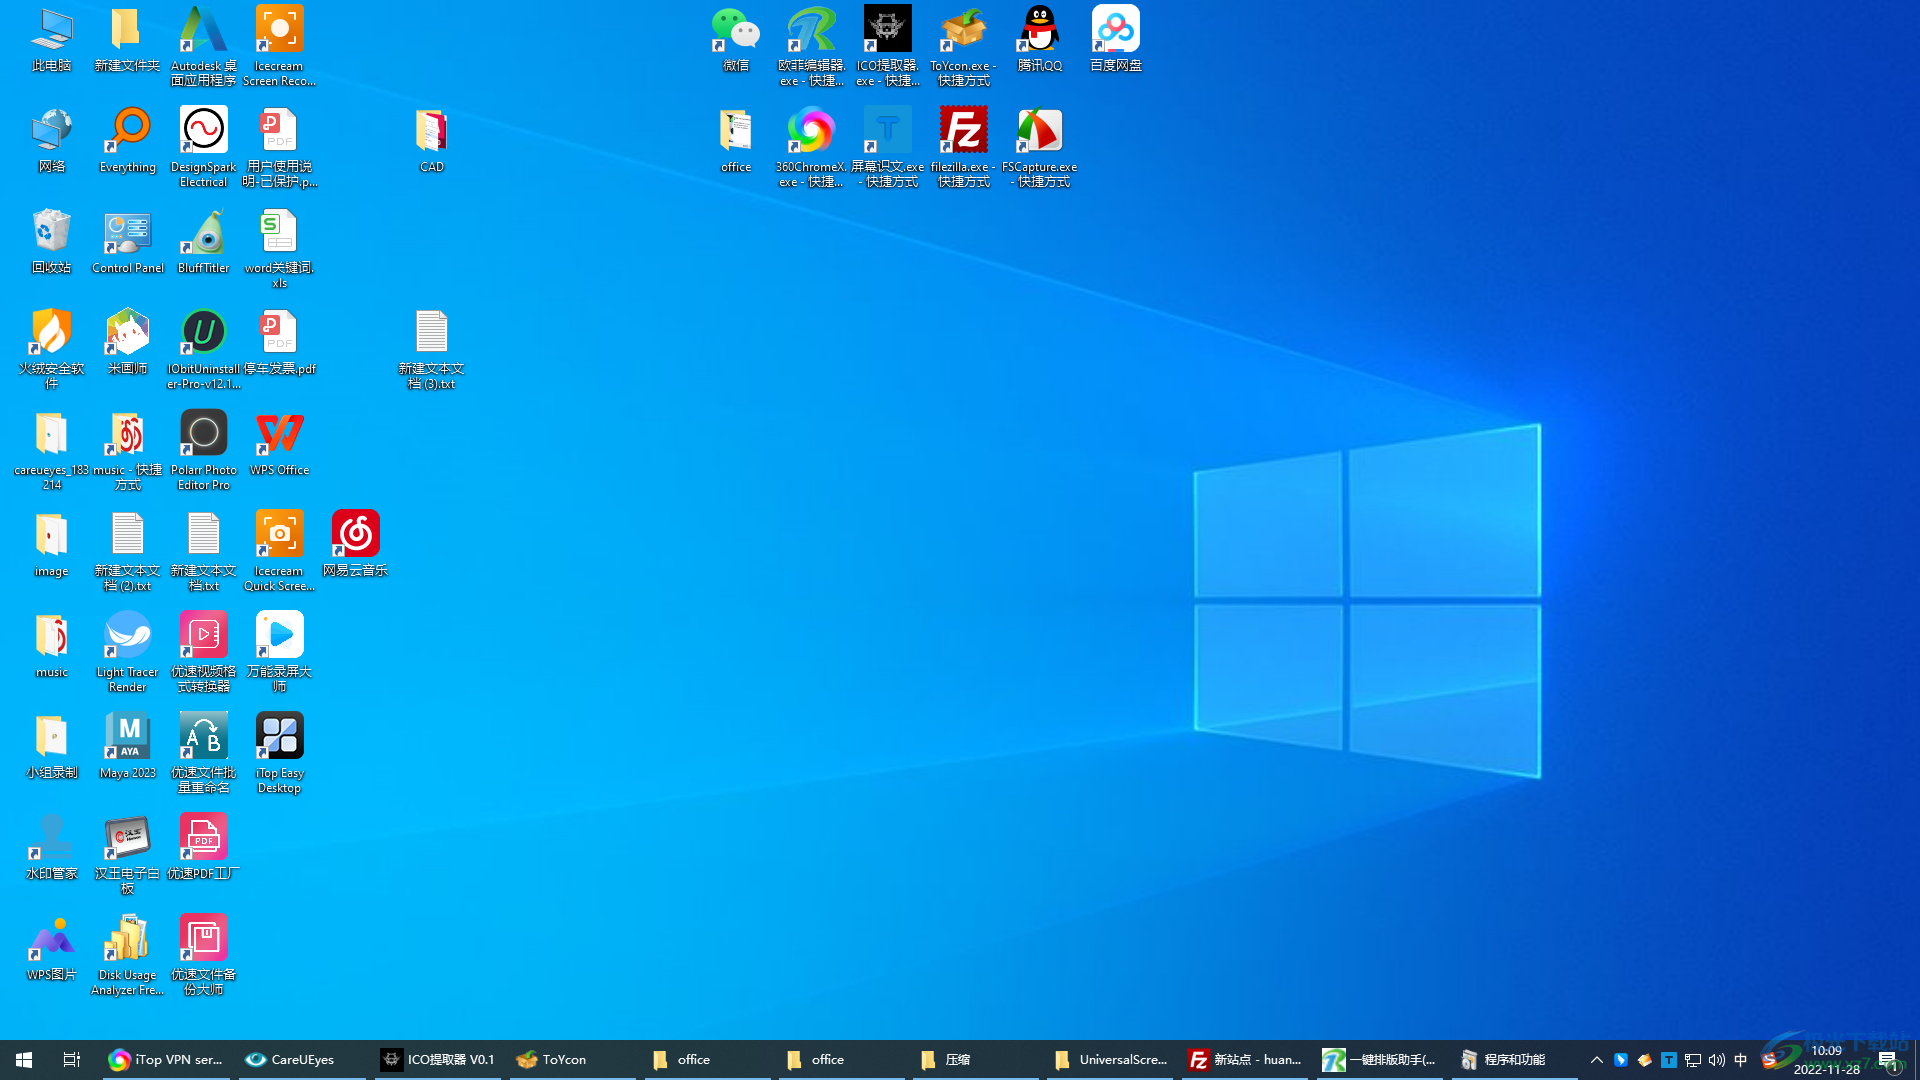Select Light Tracer Render icon
Image resolution: width=1920 pixels, height=1080 pixels.
click(x=128, y=652)
